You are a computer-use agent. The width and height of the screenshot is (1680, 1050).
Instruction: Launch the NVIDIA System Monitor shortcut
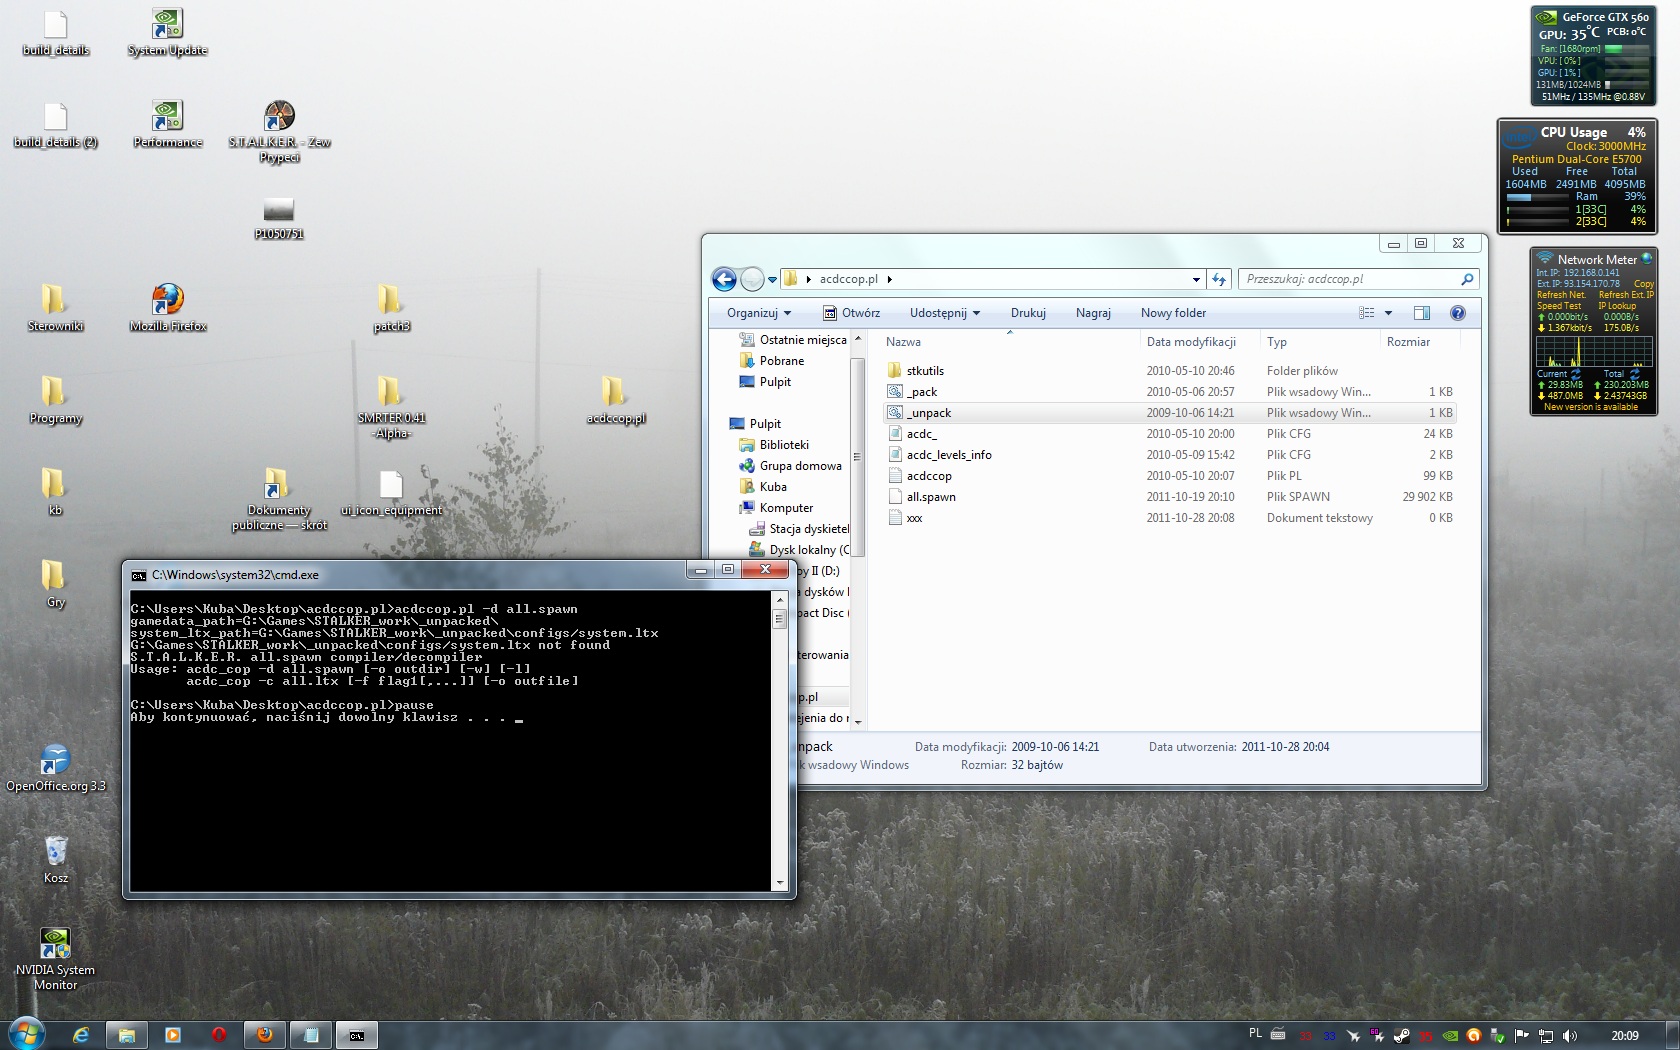[x=55, y=944]
